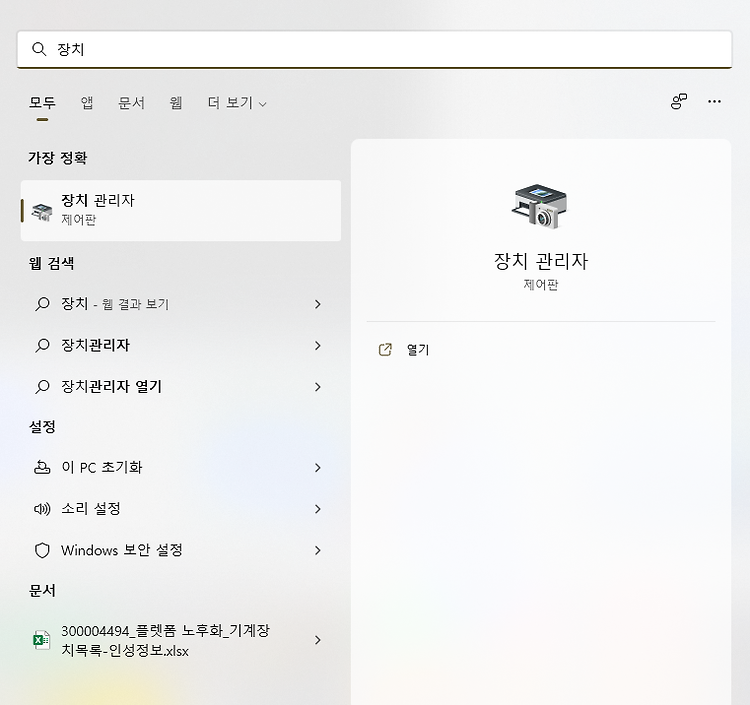Switch to the 웹 tab

(x=176, y=102)
